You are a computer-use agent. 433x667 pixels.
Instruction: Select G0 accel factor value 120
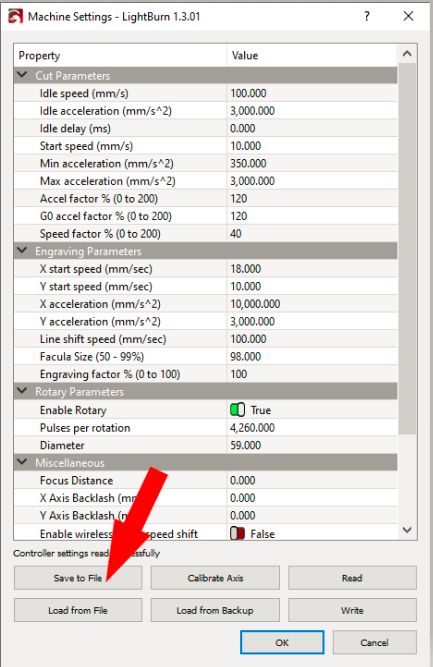[x=312, y=216]
